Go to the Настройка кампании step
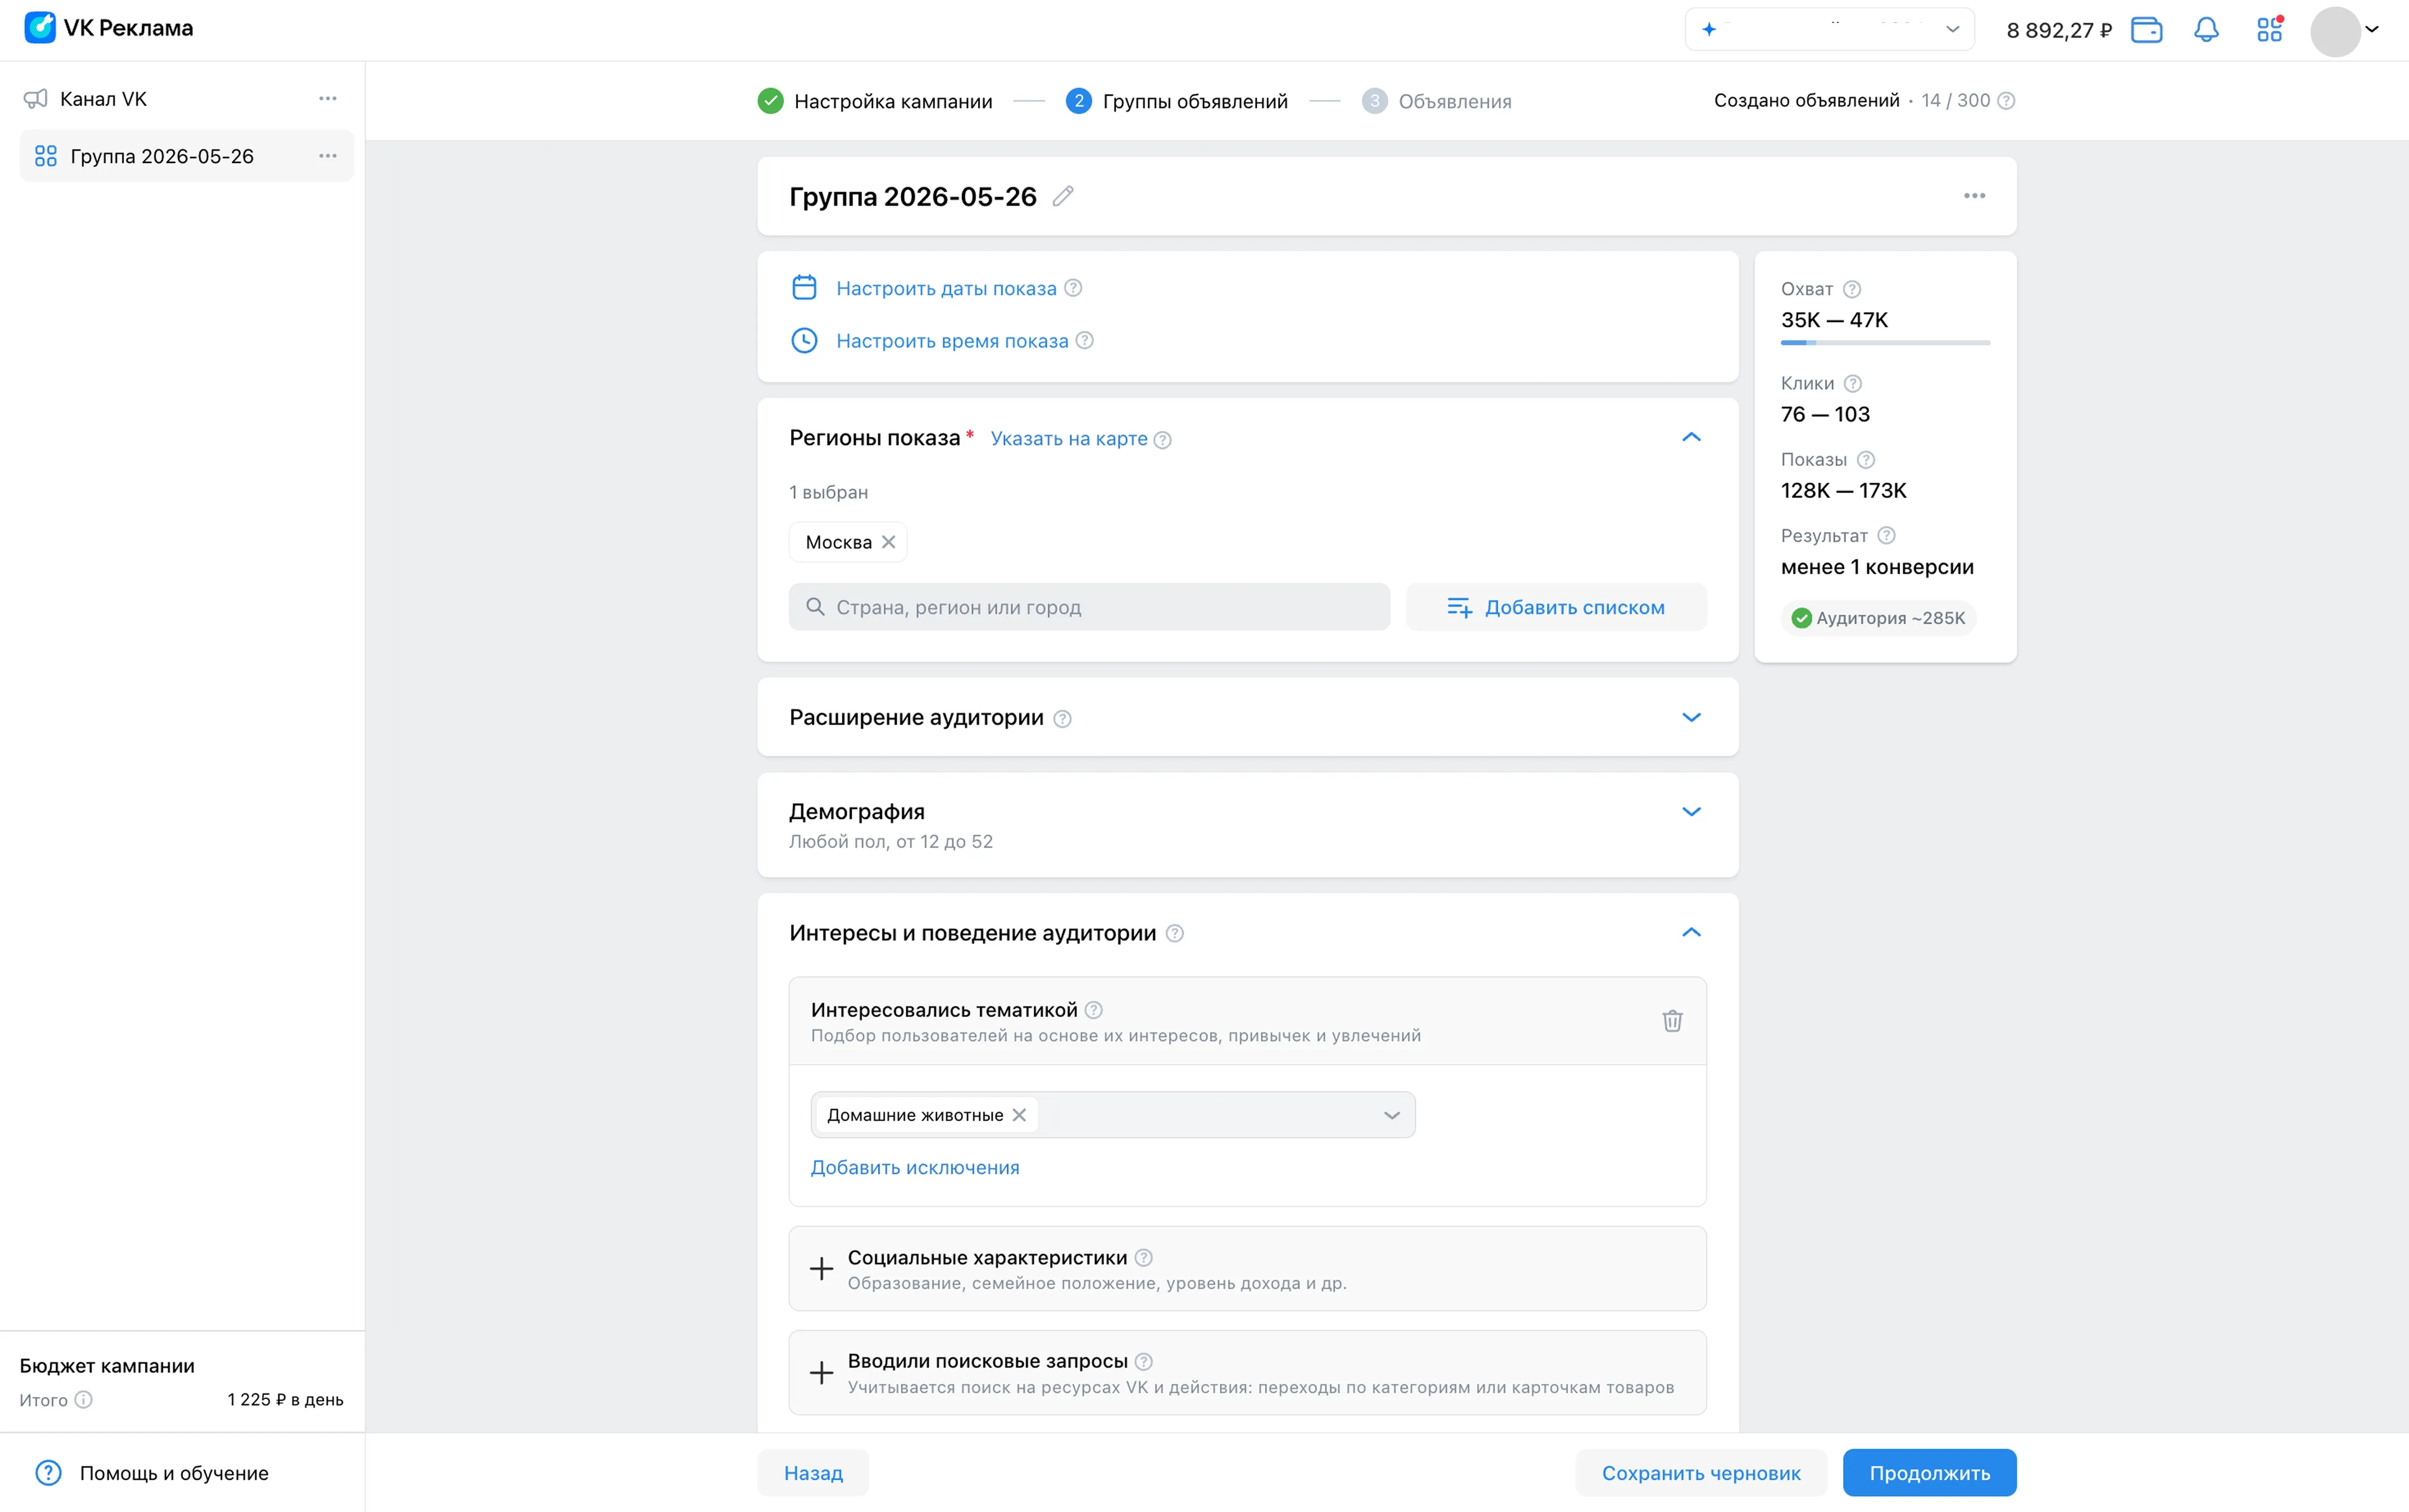The height and width of the screenshot is (1512, 2409). 875,101
